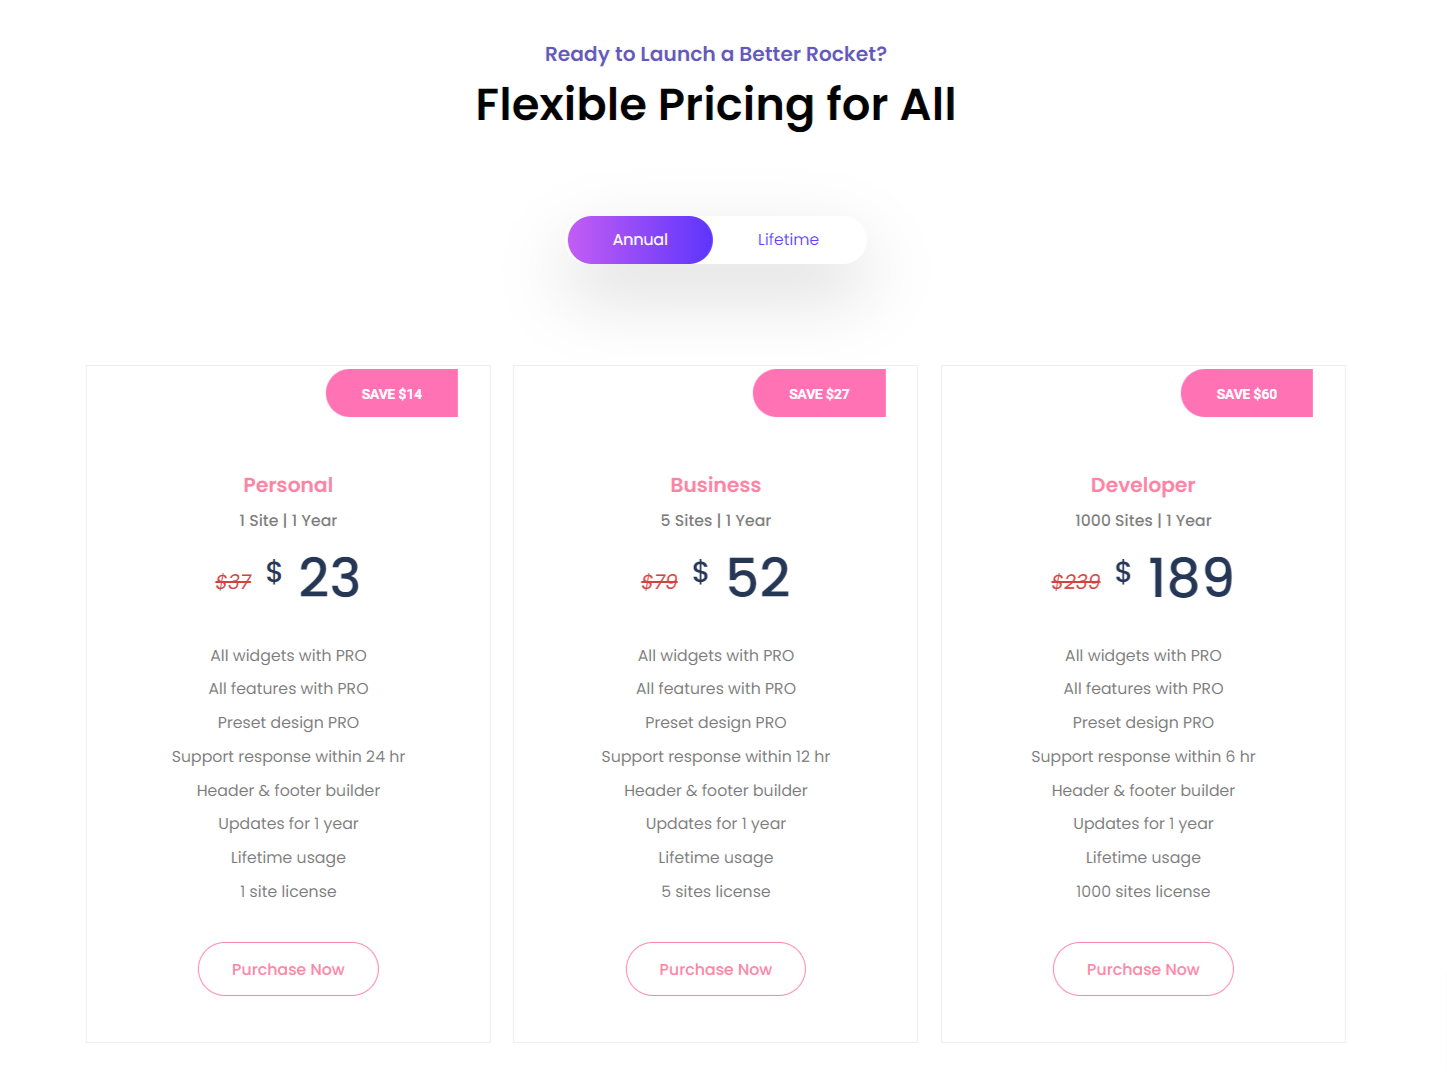This screenshot has width=1447, height=1090.
Task: Click the '1000 sites license' feature line
Action: click(x=1143, y=891)
